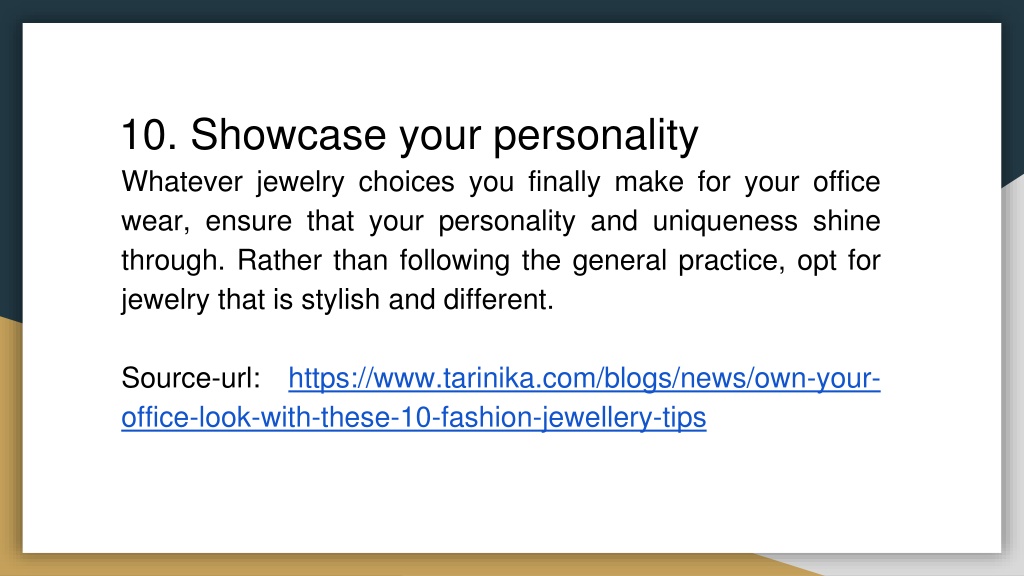
Task: Click the word 'uniqueness' in the paragraph
Action: point(725,221)
